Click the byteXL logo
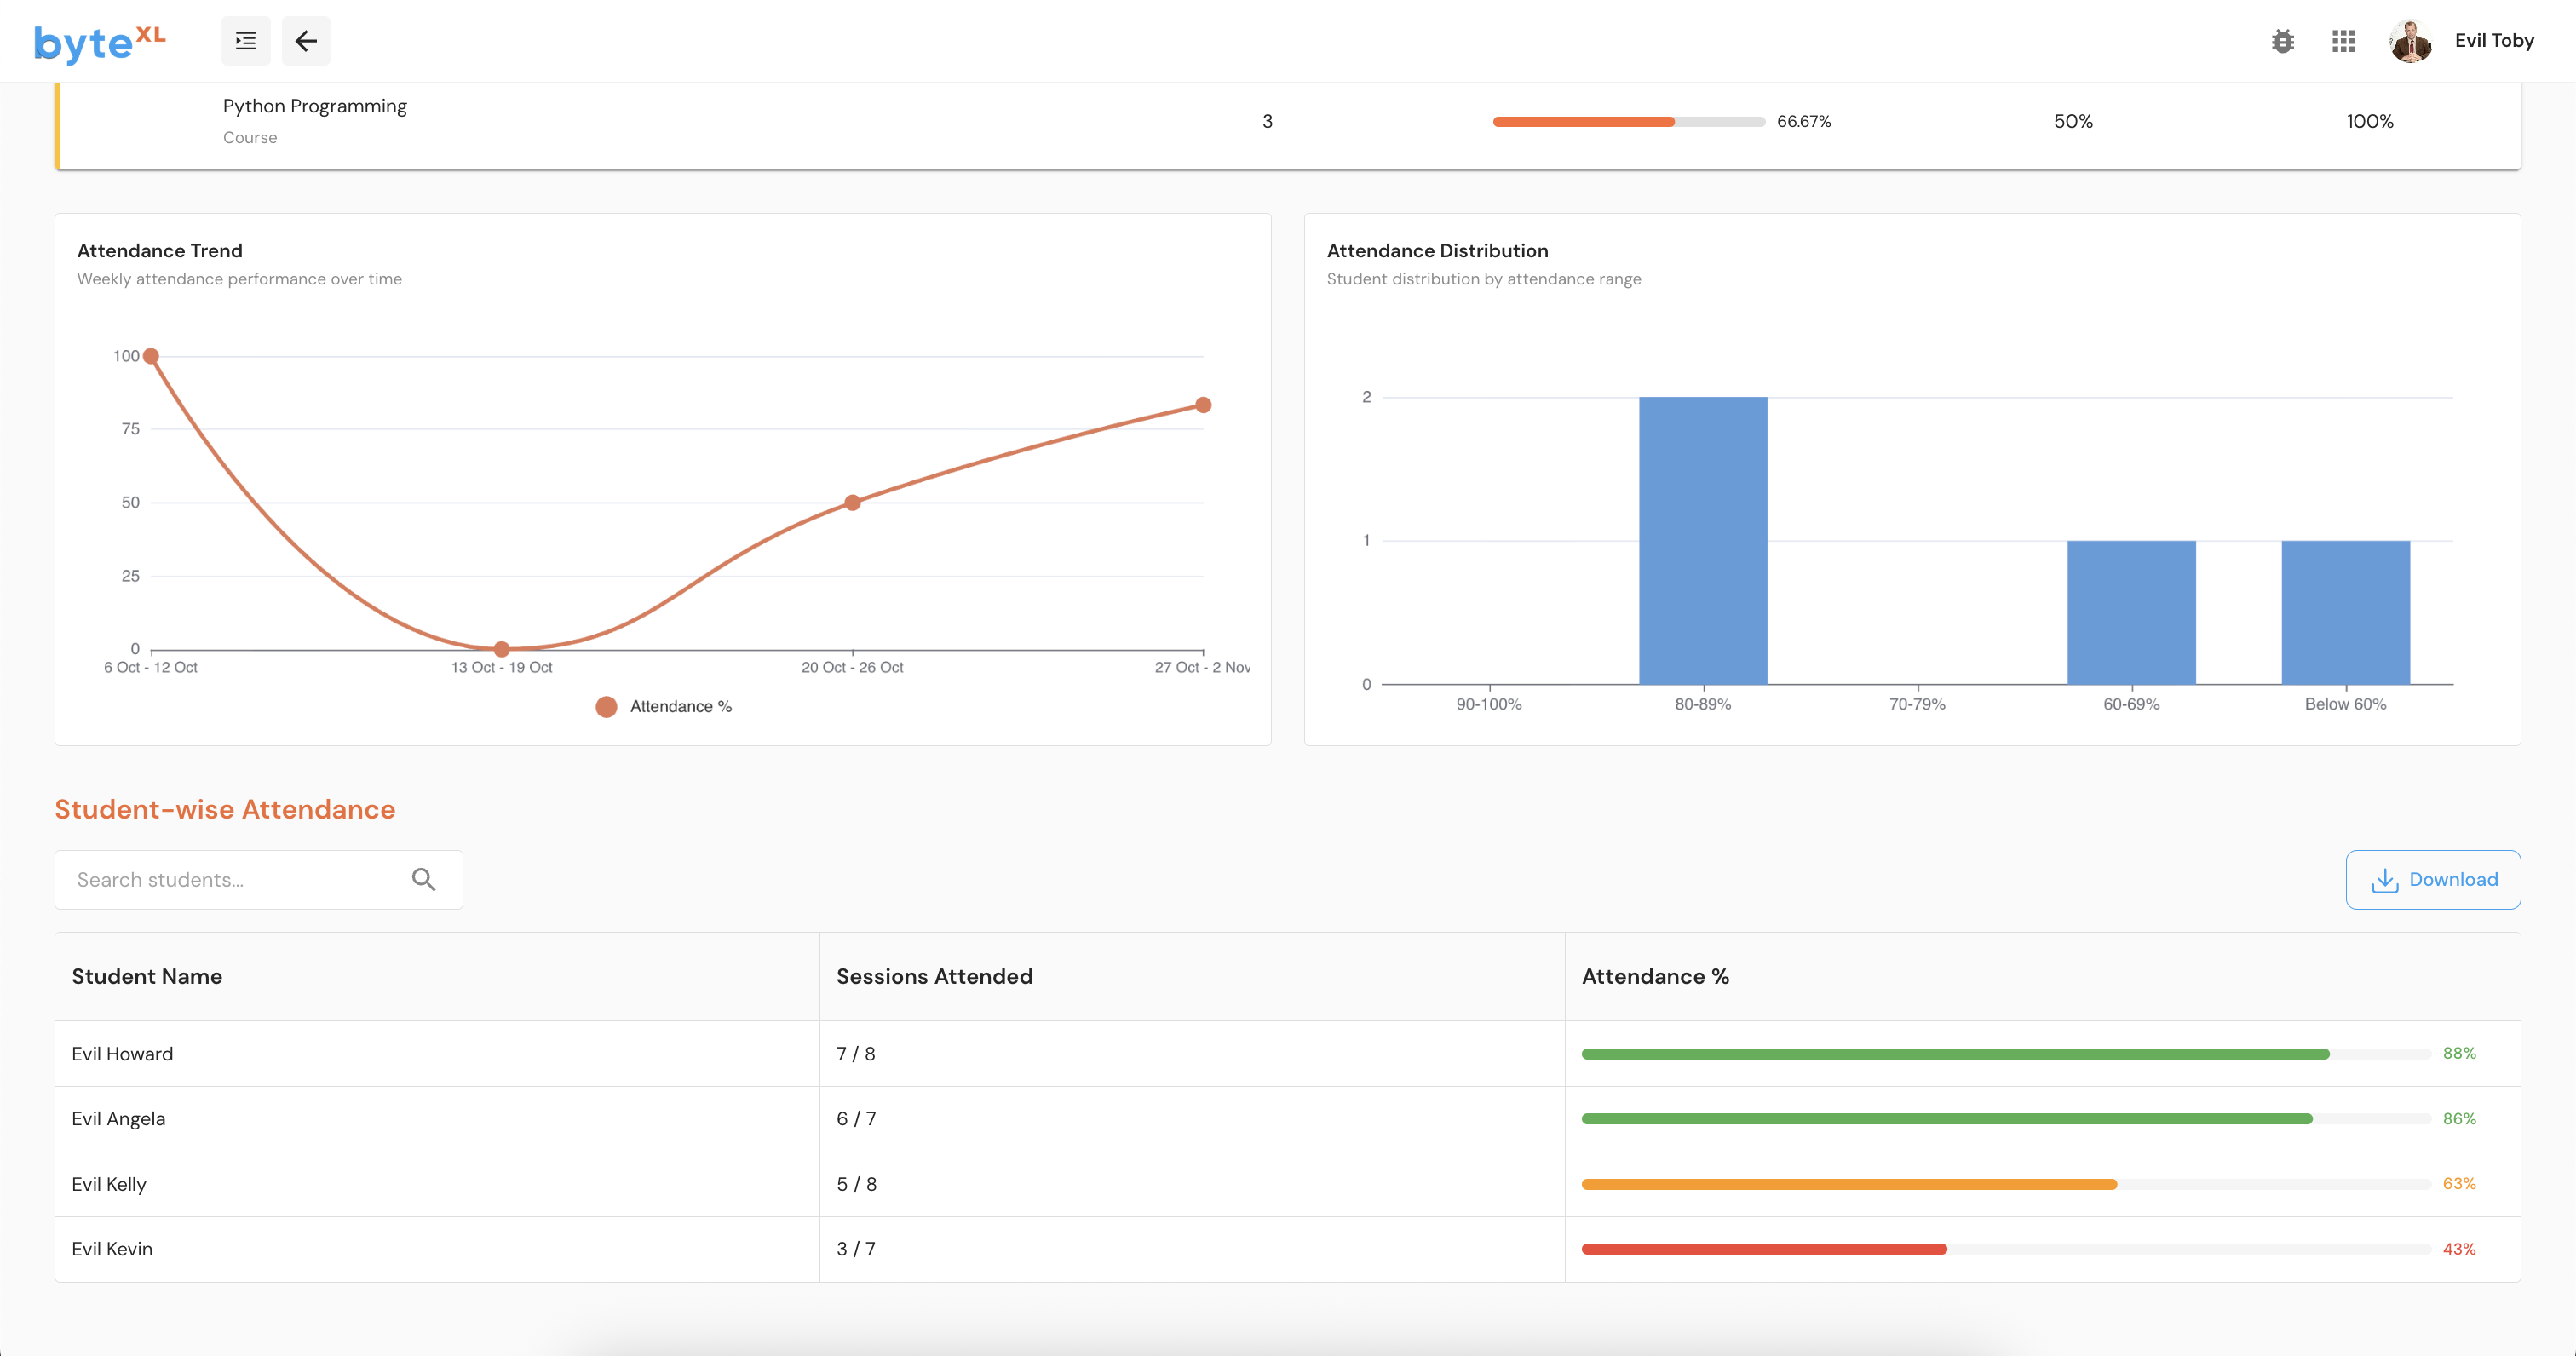Screen dimensions: 2576x1356 pyautogui.click(x=98, y=42)
